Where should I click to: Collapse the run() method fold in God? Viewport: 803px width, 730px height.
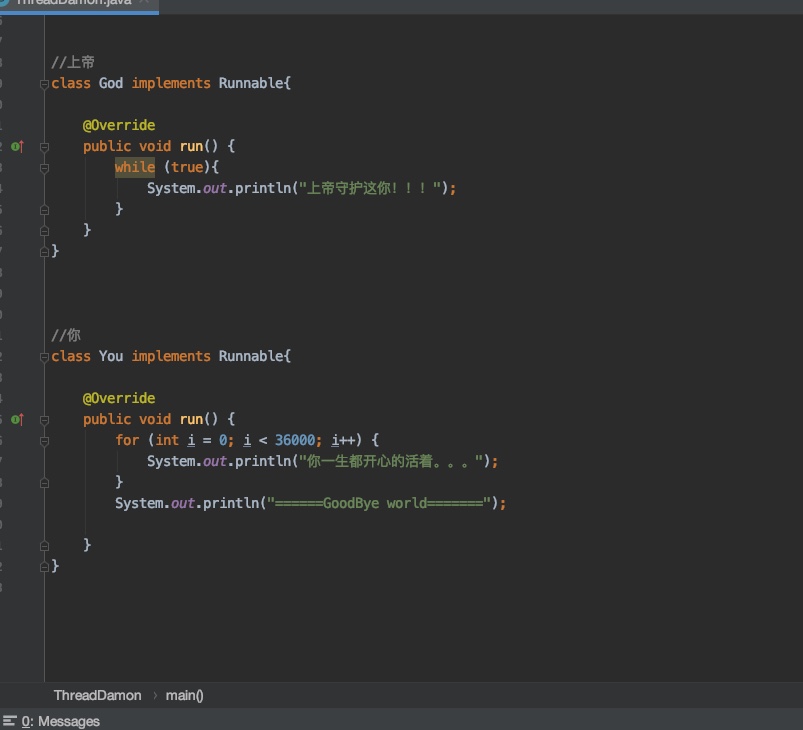tap(44, 147)
